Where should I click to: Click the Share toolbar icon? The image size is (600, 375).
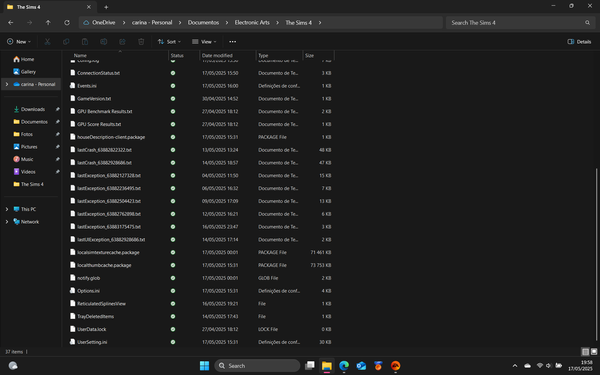tap(122, 42)
